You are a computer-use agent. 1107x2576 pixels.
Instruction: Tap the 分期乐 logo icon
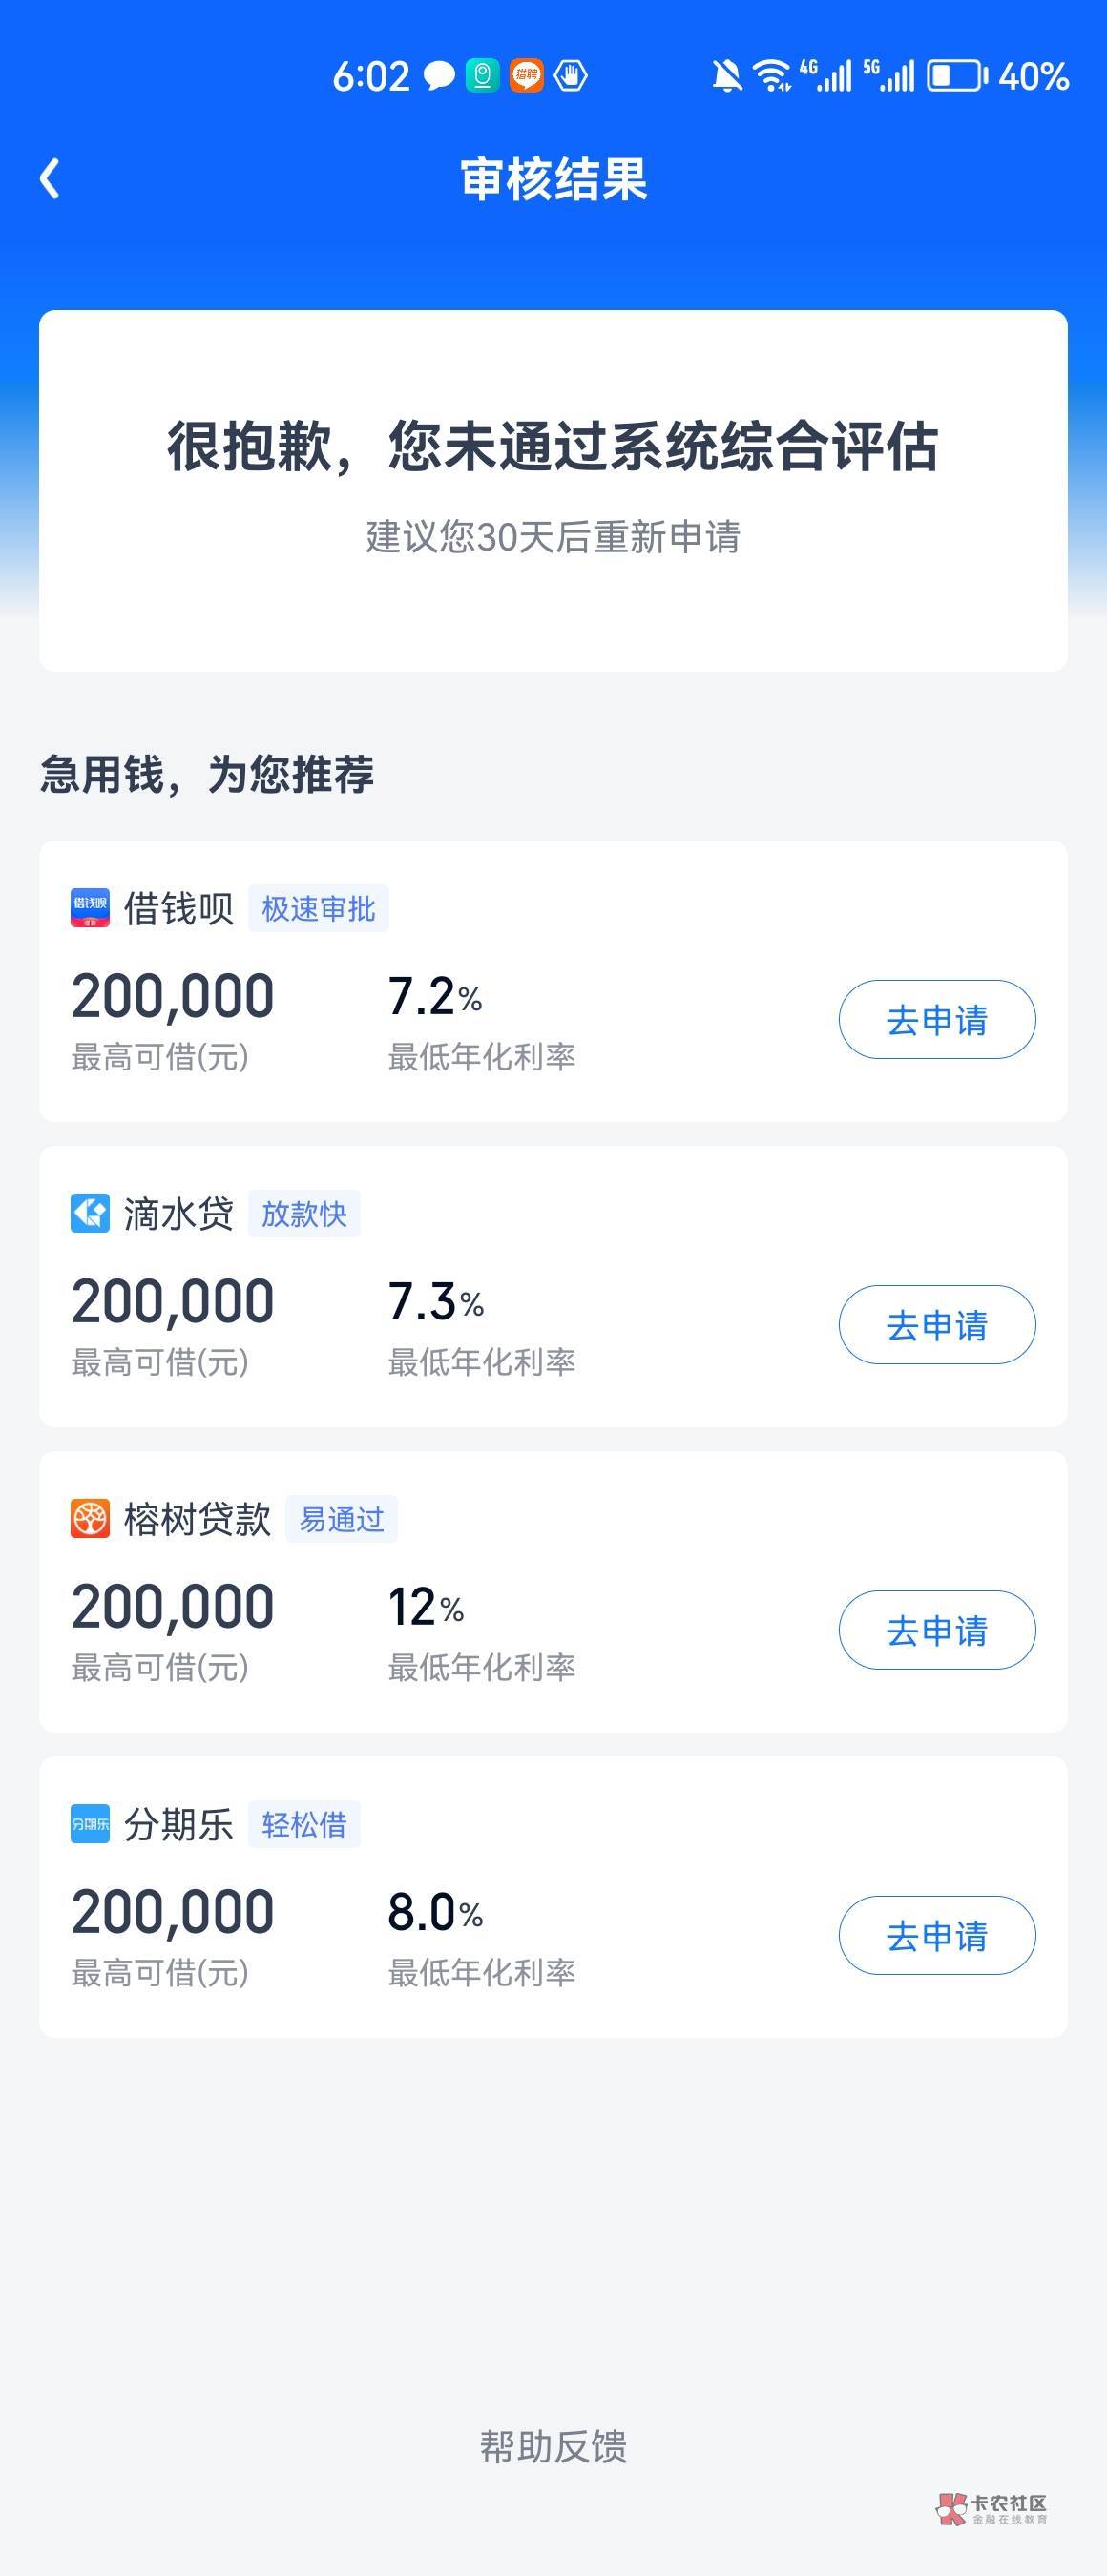click(90, 1824)
